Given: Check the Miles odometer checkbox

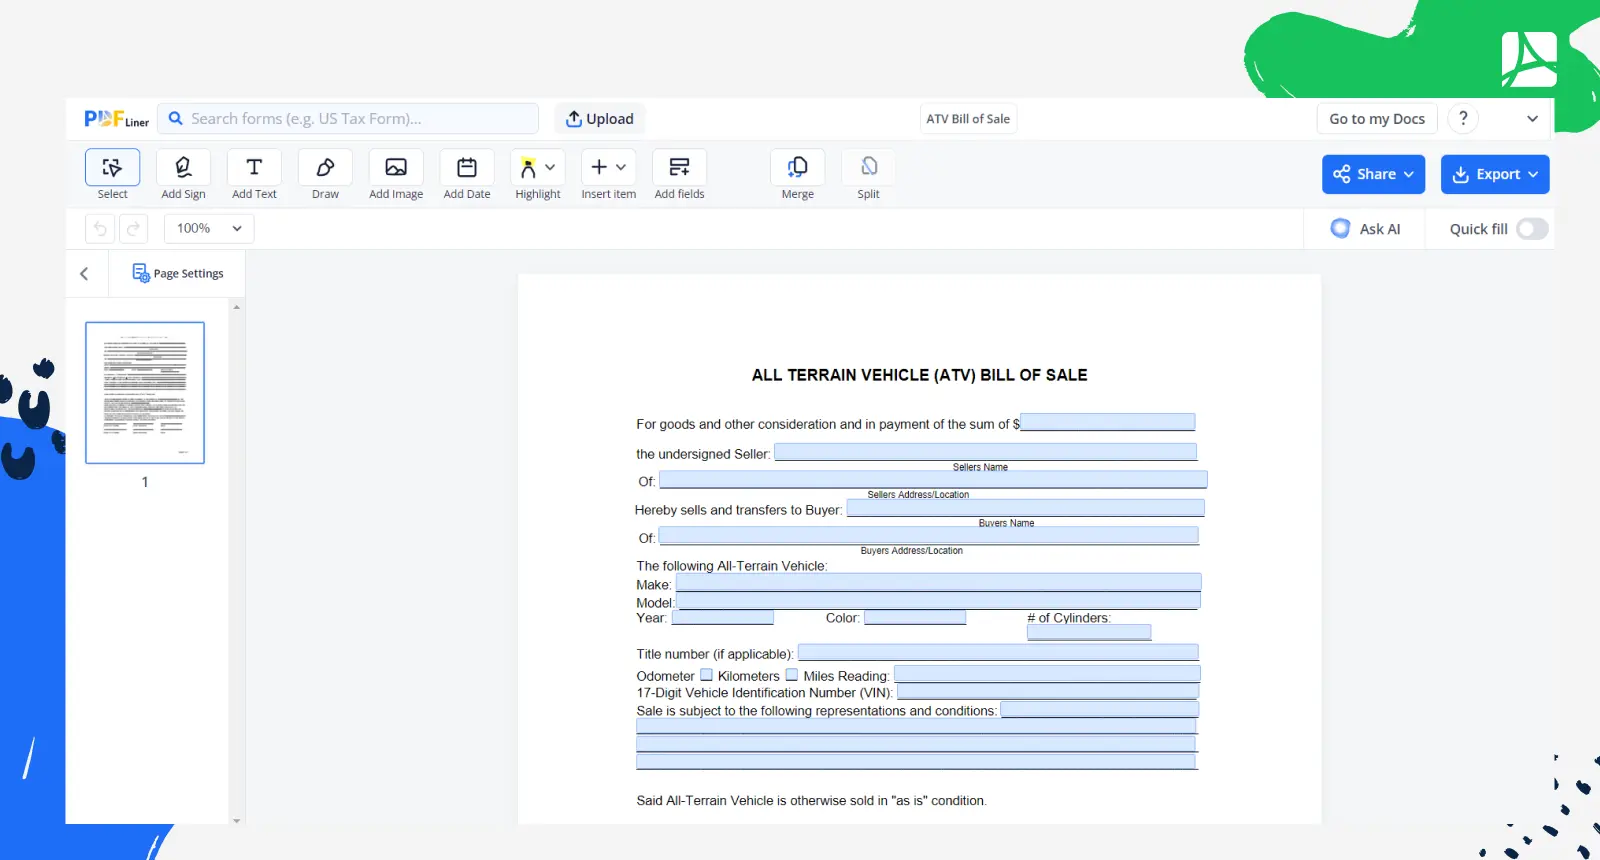Looking at the screenshot, I should click(792, 675).
